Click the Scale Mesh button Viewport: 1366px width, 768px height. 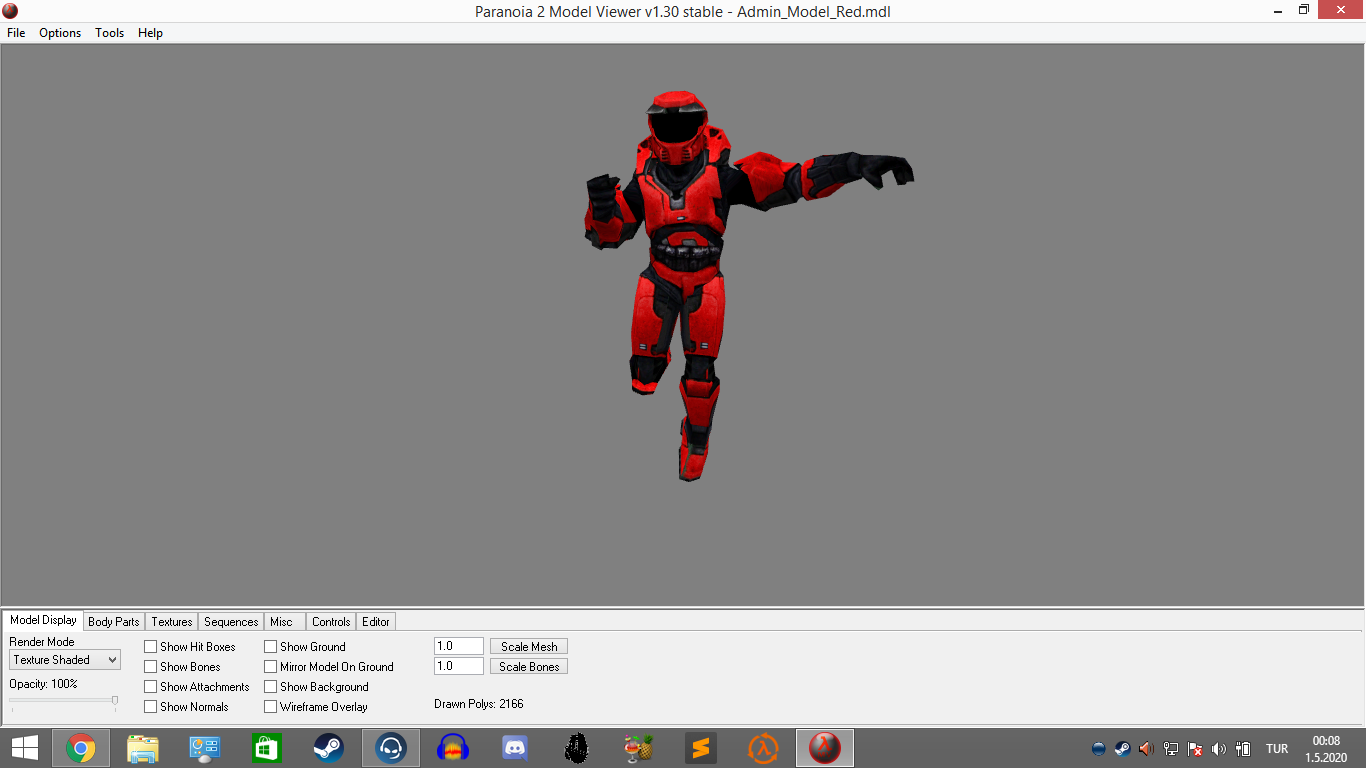coord(529,647)
